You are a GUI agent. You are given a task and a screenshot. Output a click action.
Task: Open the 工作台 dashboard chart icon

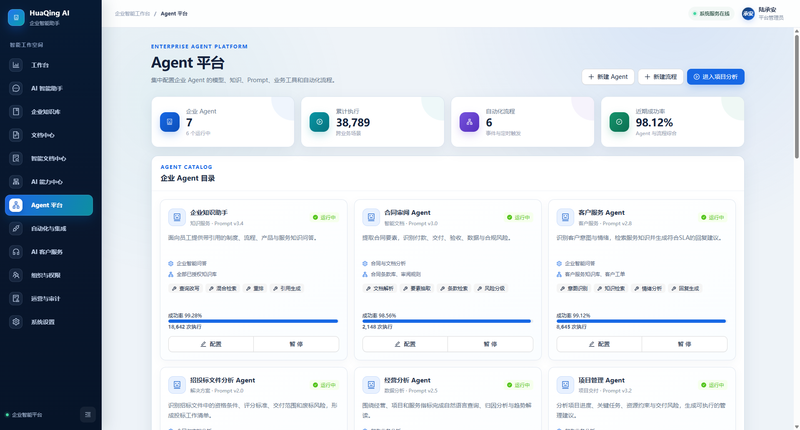(16, 65)
